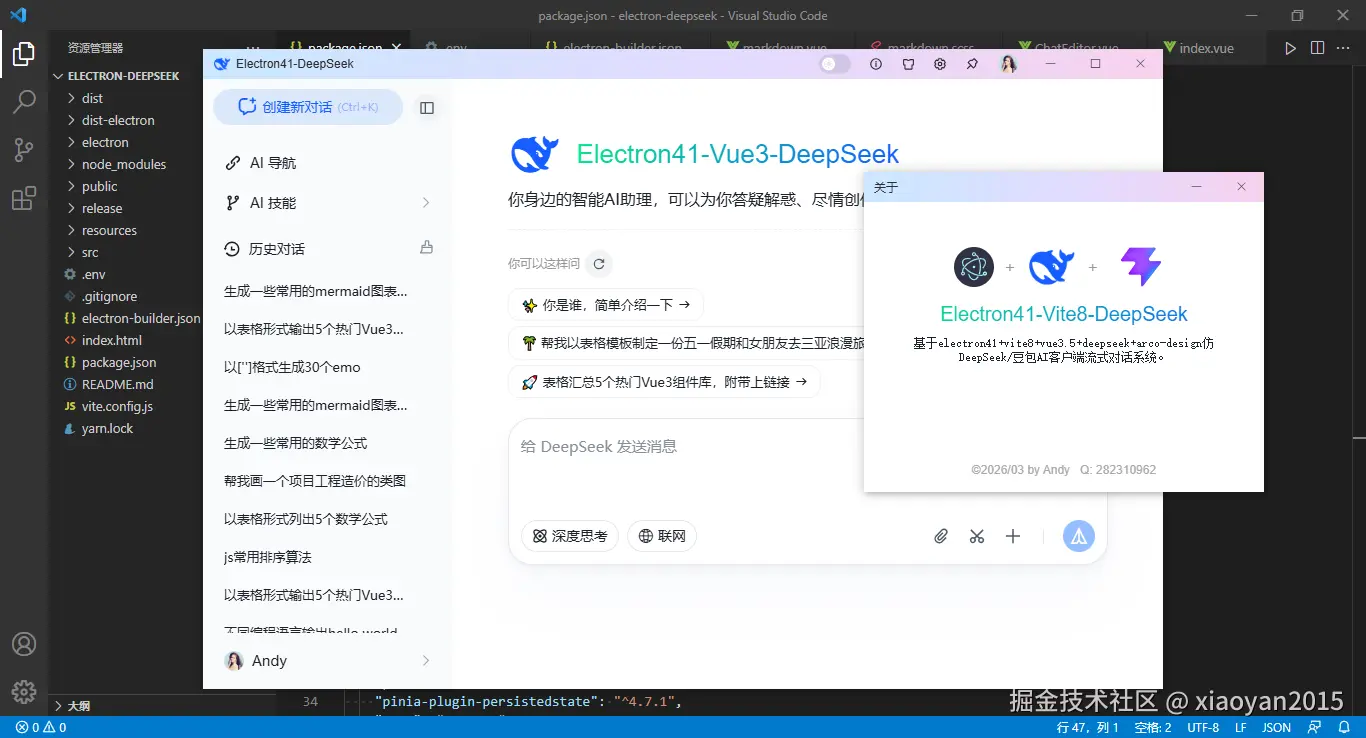Collapse the ELECTRON-DEEPSEEK folder tree
The height and width of the screenshot is (738, 1366).
click(x=120, y=75)
